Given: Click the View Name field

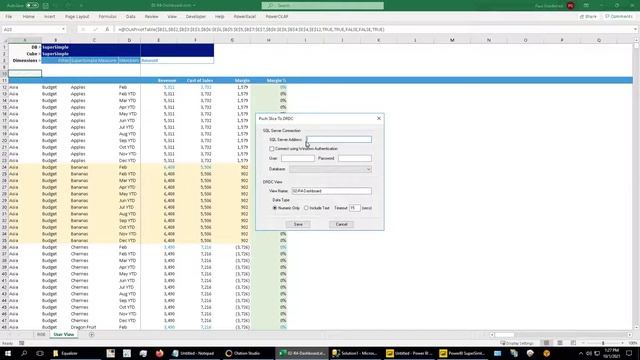Looking at the screenshot, I should 331,191.
